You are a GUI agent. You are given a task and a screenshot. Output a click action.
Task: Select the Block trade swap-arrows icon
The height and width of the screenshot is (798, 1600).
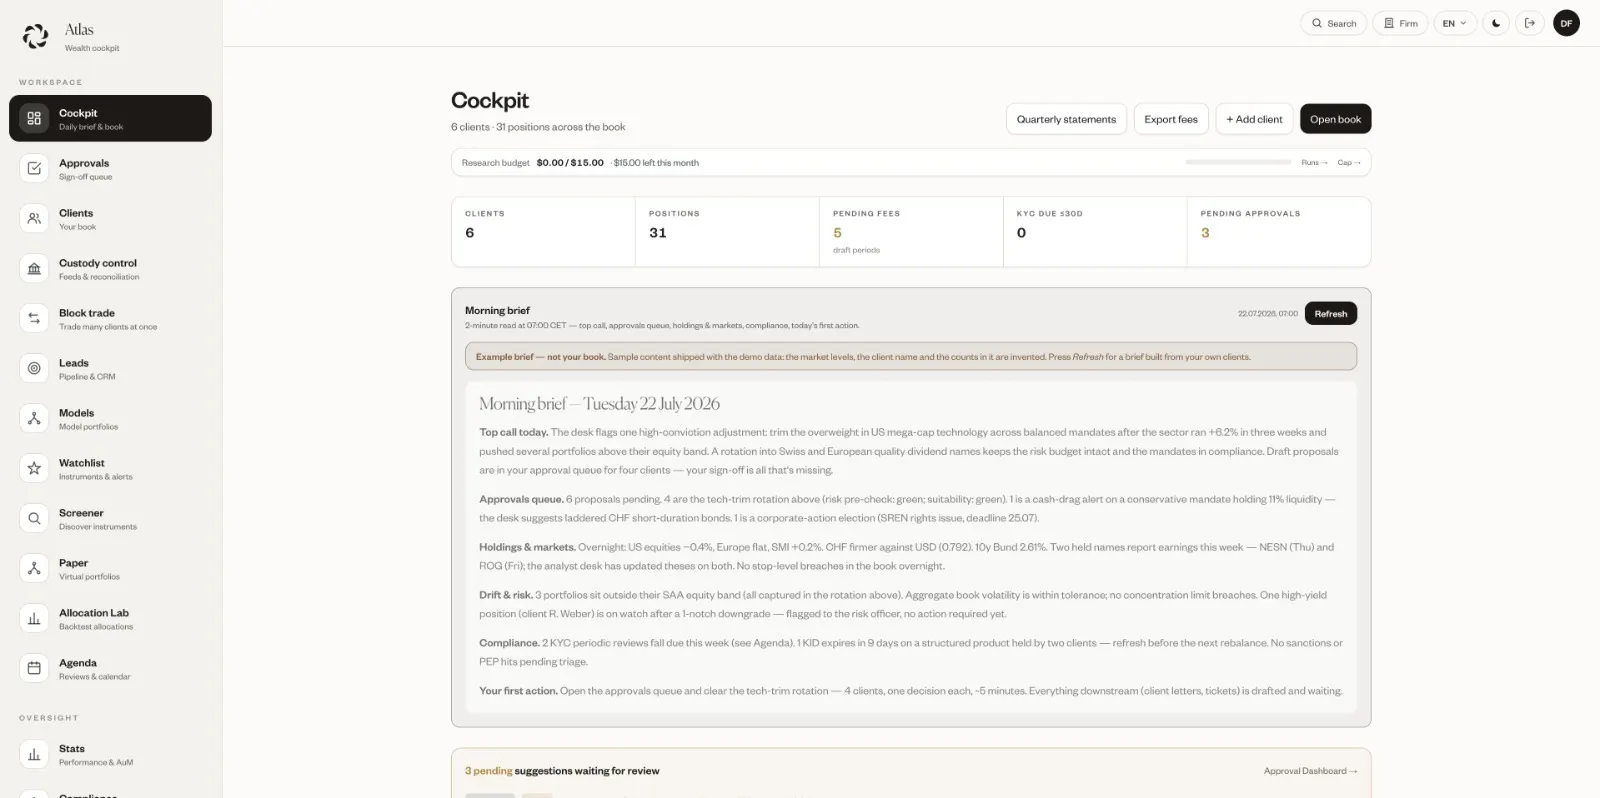[x=34, y=318]
